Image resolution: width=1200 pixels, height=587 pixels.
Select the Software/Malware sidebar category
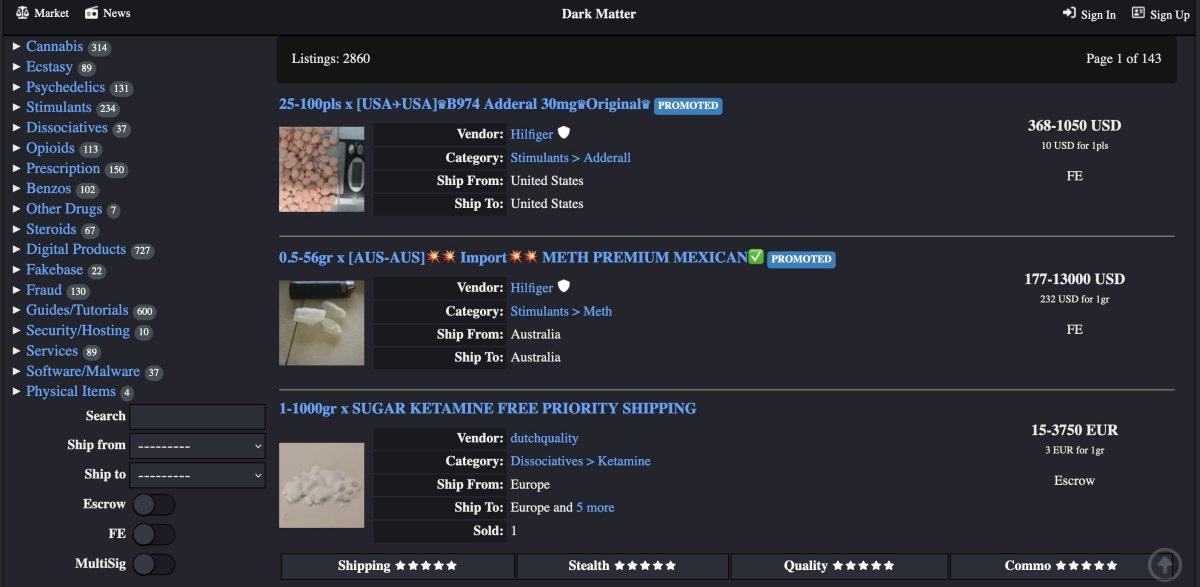83,372
